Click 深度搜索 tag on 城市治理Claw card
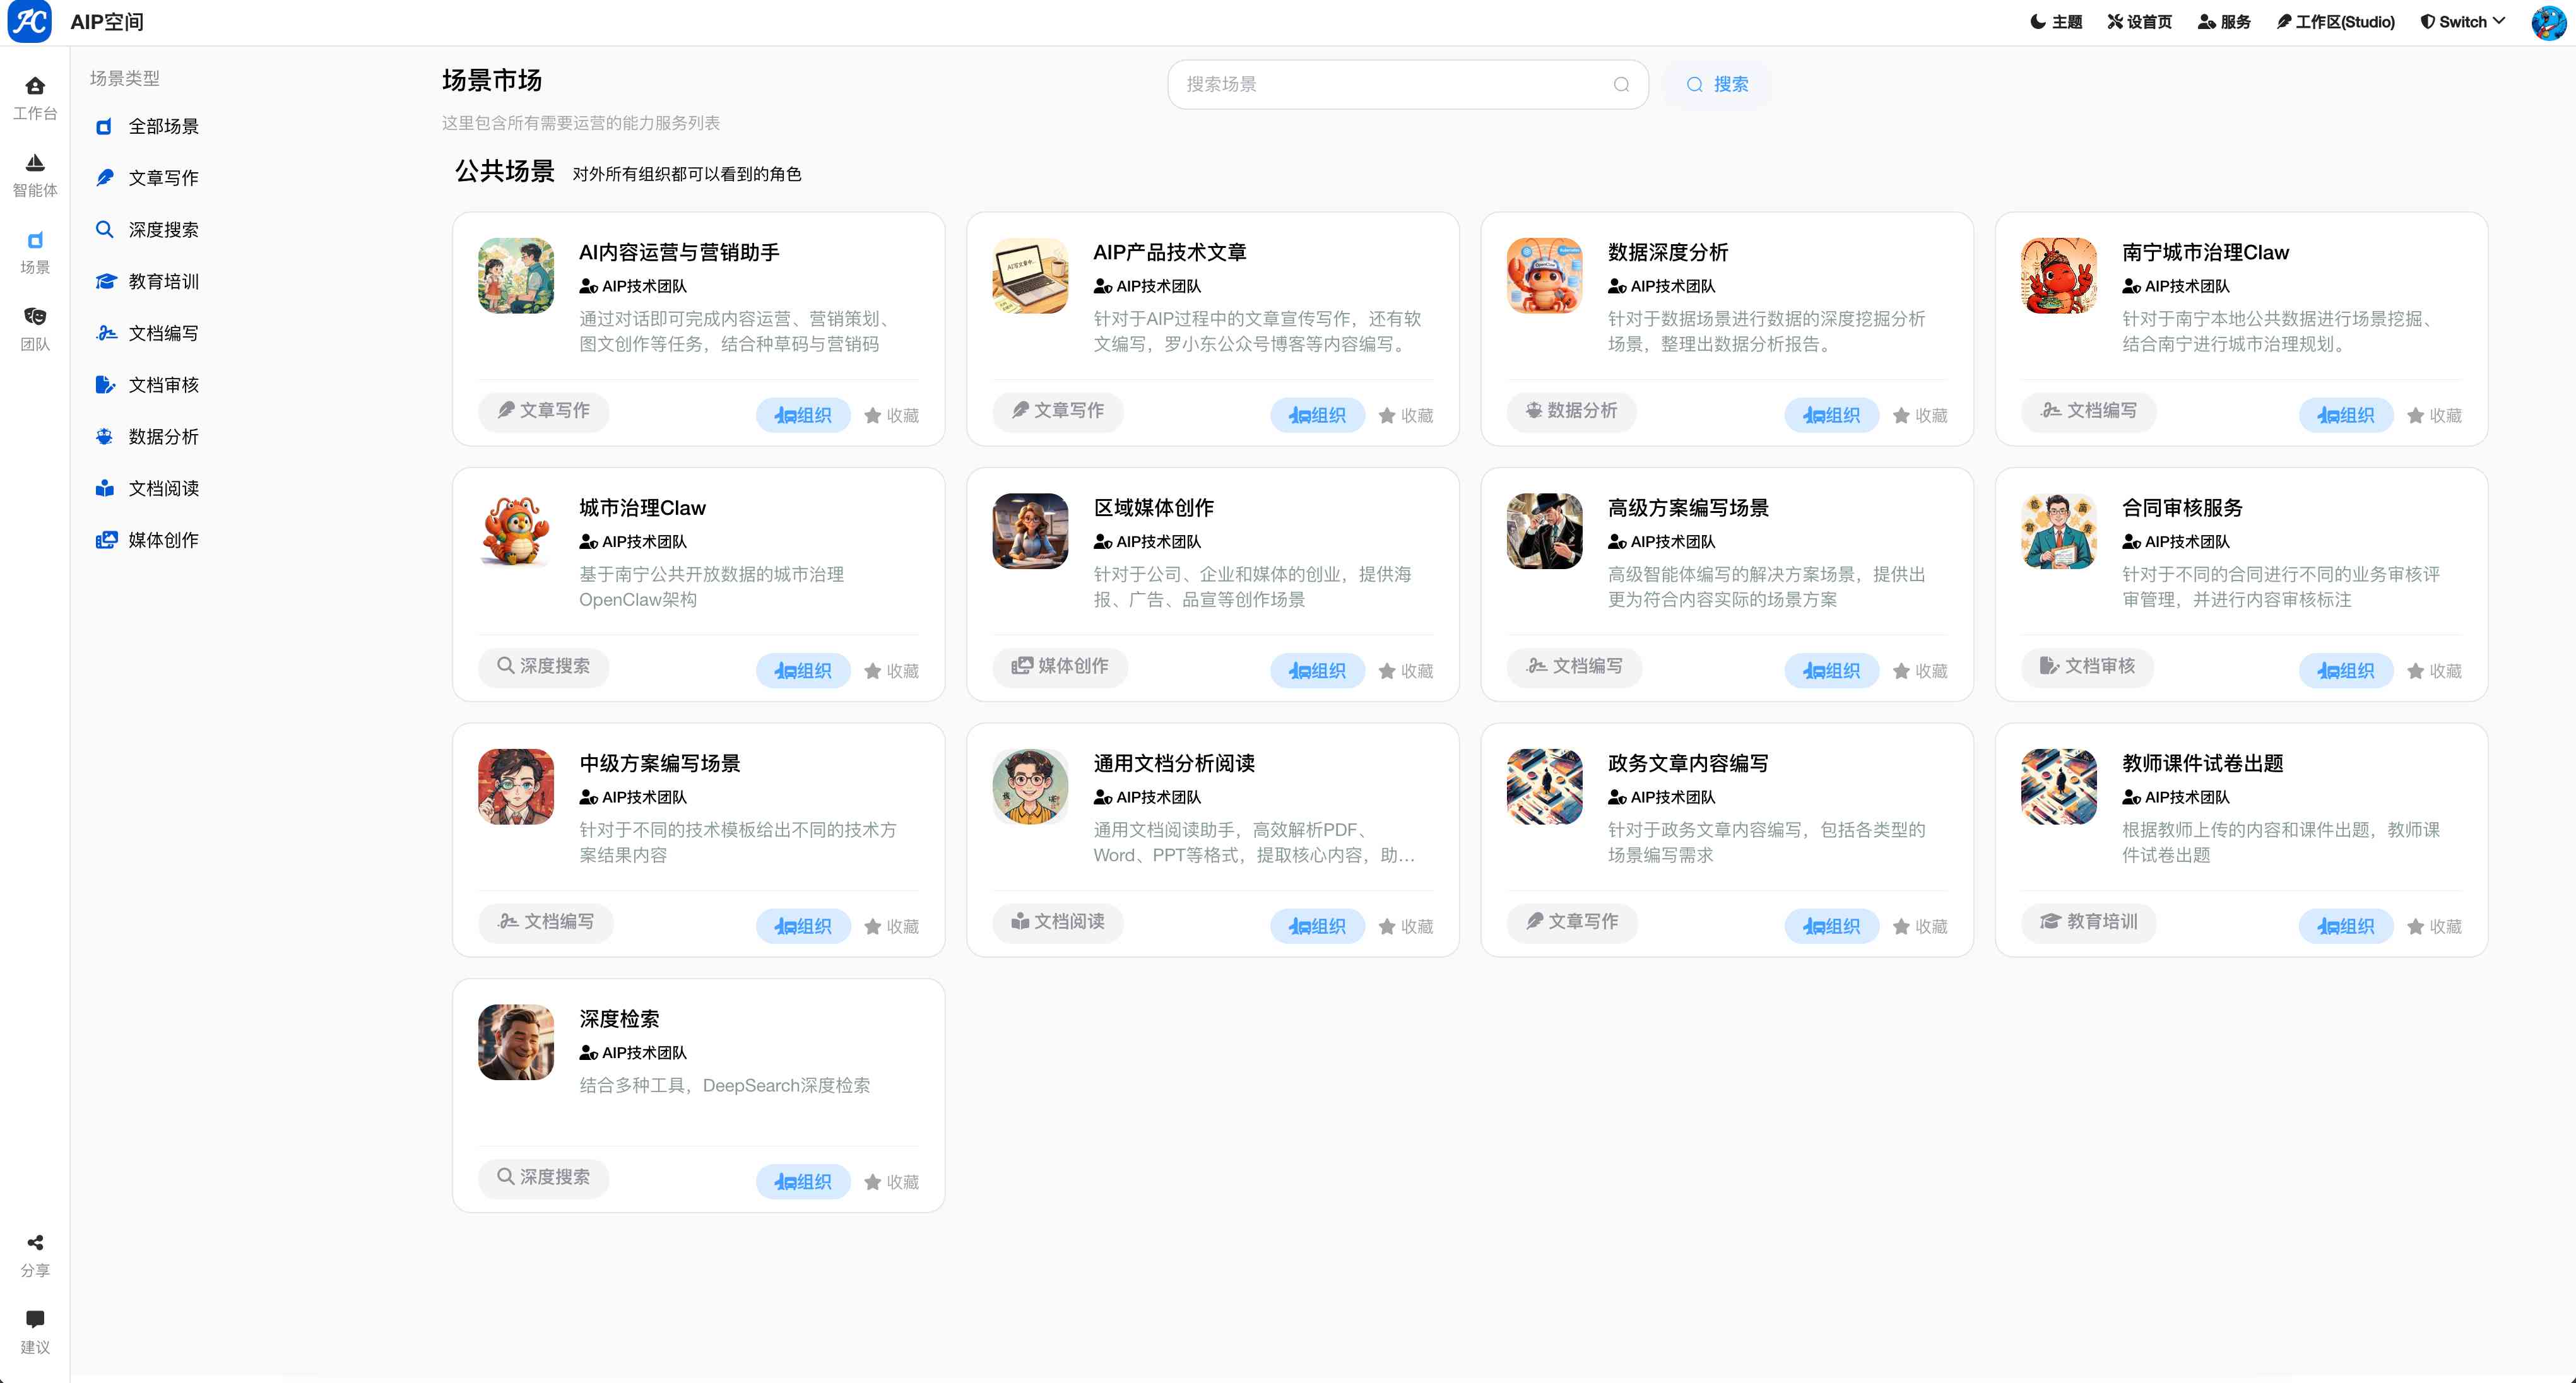 click(544, 667)
